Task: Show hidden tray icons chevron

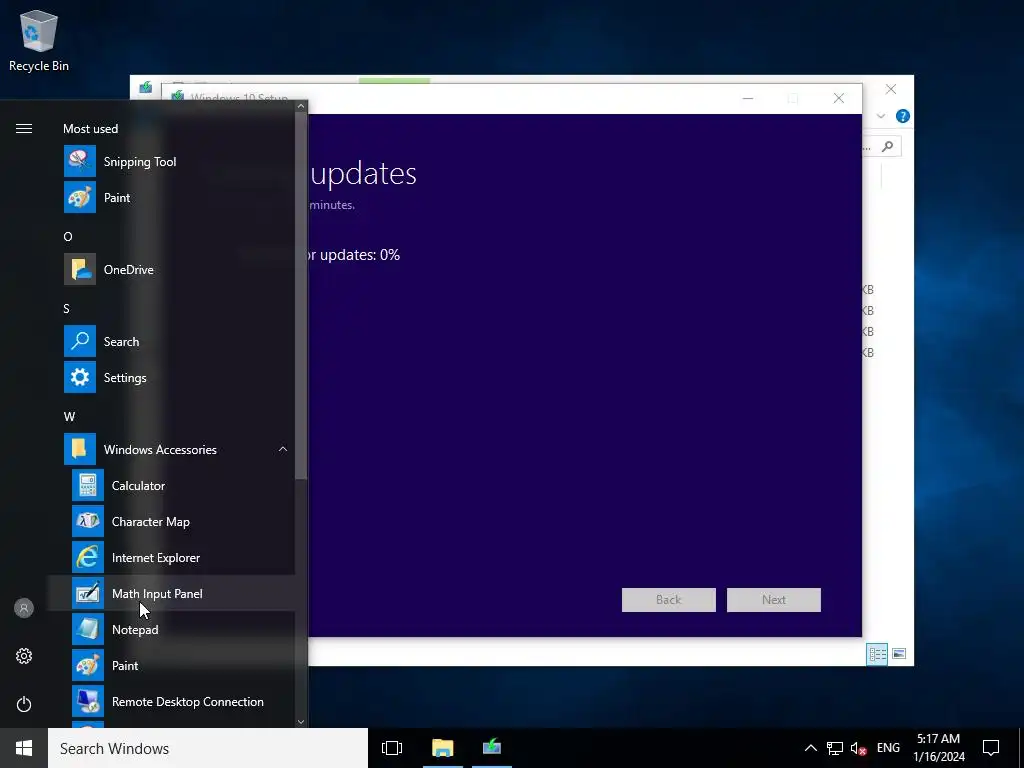Action: (x=810, y=748)
